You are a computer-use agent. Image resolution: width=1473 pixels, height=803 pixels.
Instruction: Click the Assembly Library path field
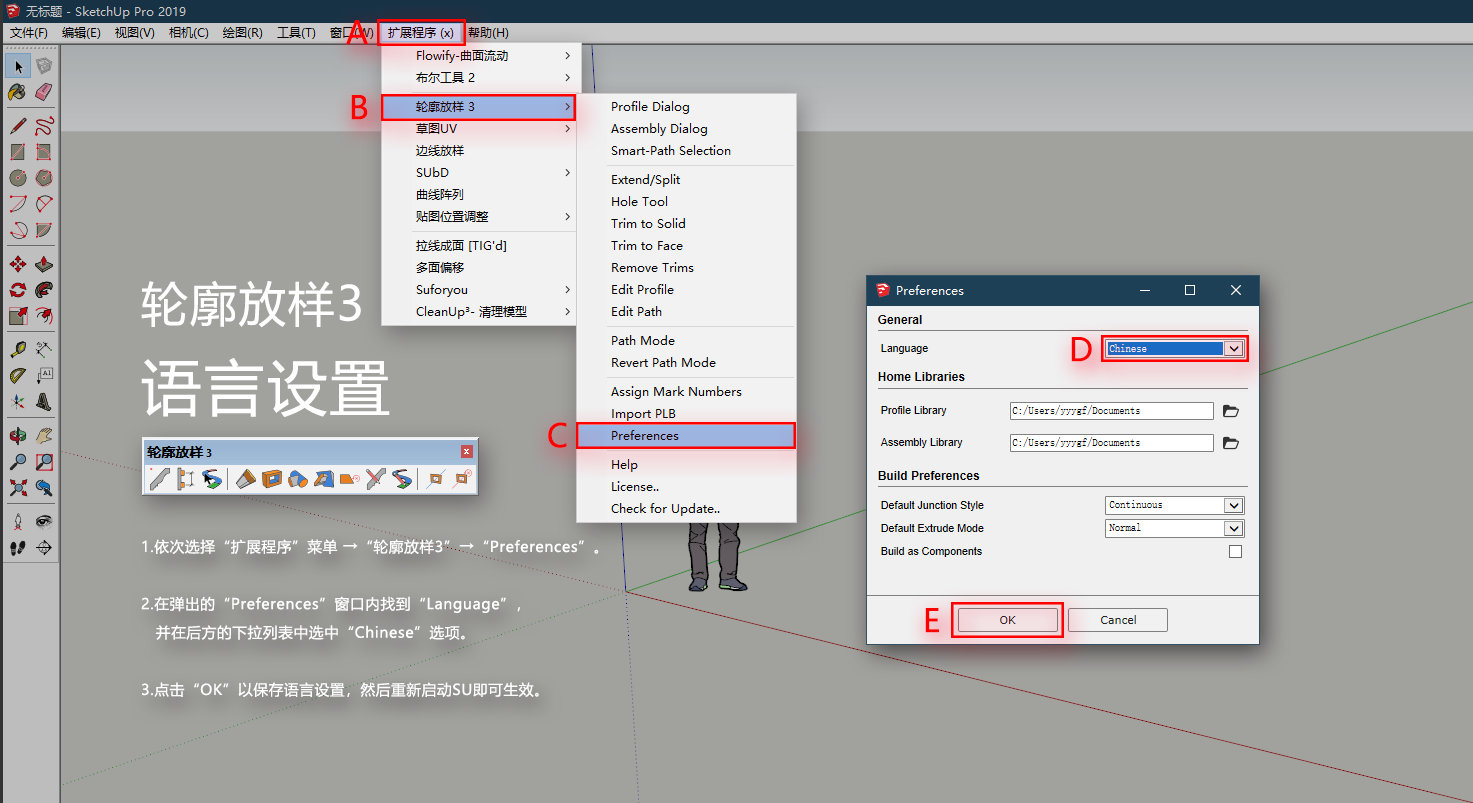(1112, 443)
